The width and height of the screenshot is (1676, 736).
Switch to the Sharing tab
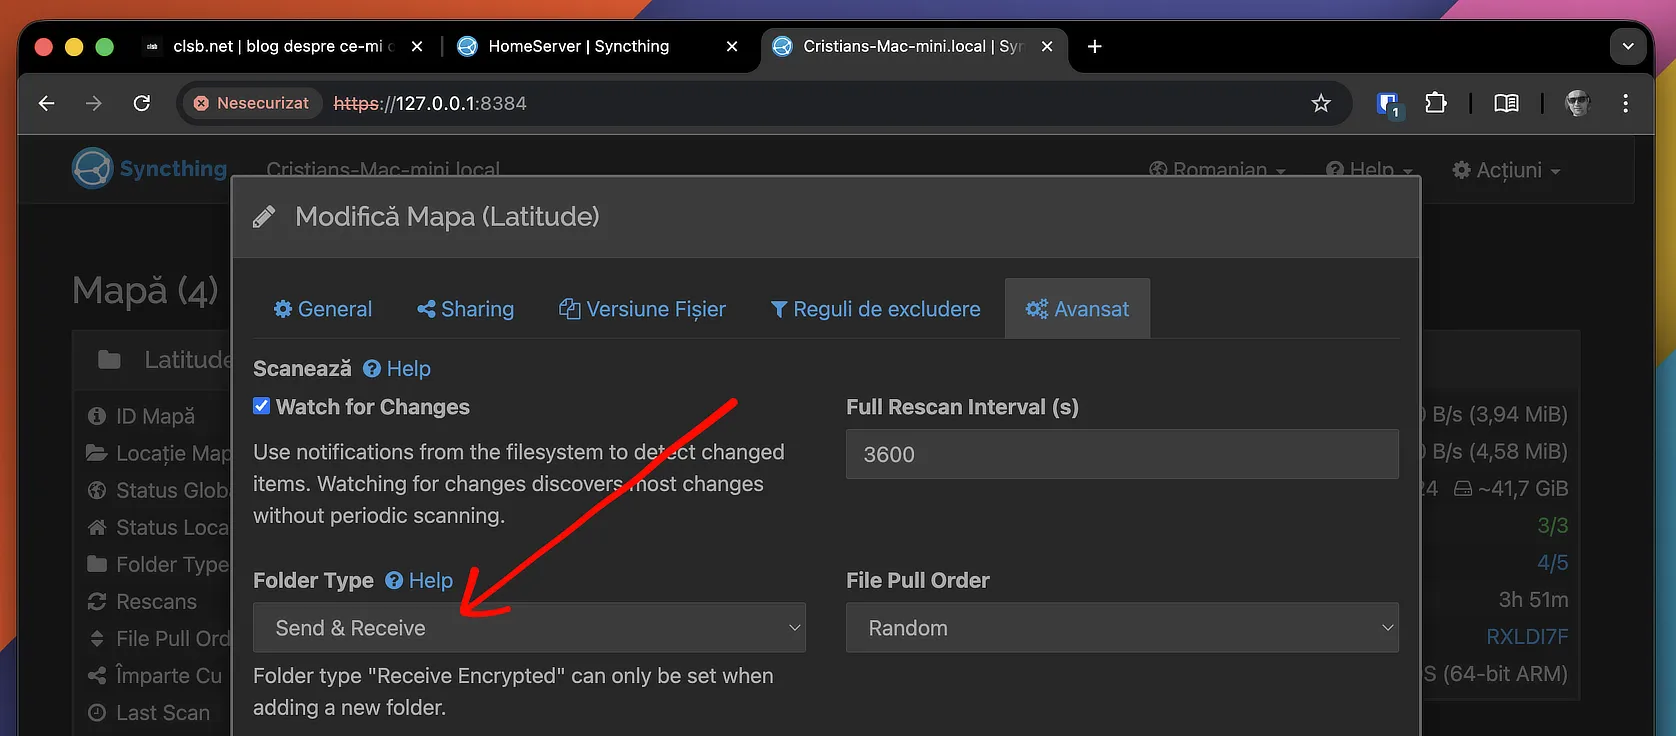point(466,309)
